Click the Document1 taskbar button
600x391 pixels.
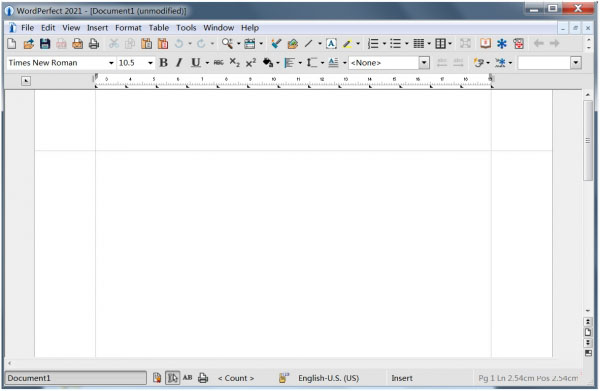point(76,378)
